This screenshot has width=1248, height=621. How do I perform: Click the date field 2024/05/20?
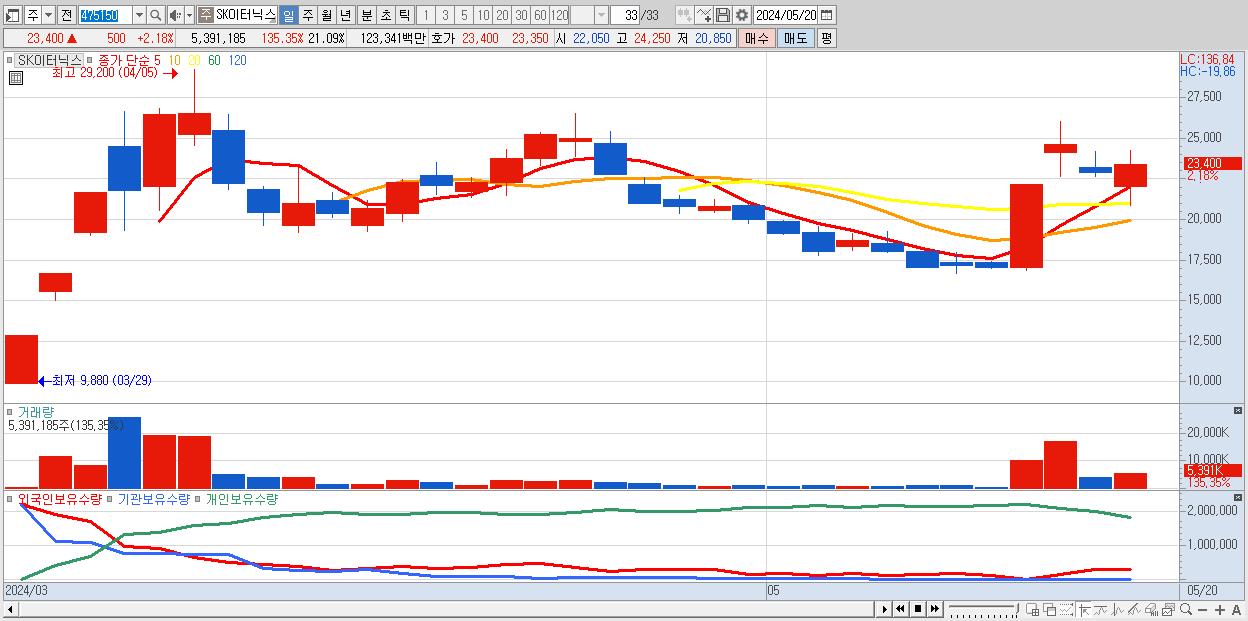click(785, 15)
